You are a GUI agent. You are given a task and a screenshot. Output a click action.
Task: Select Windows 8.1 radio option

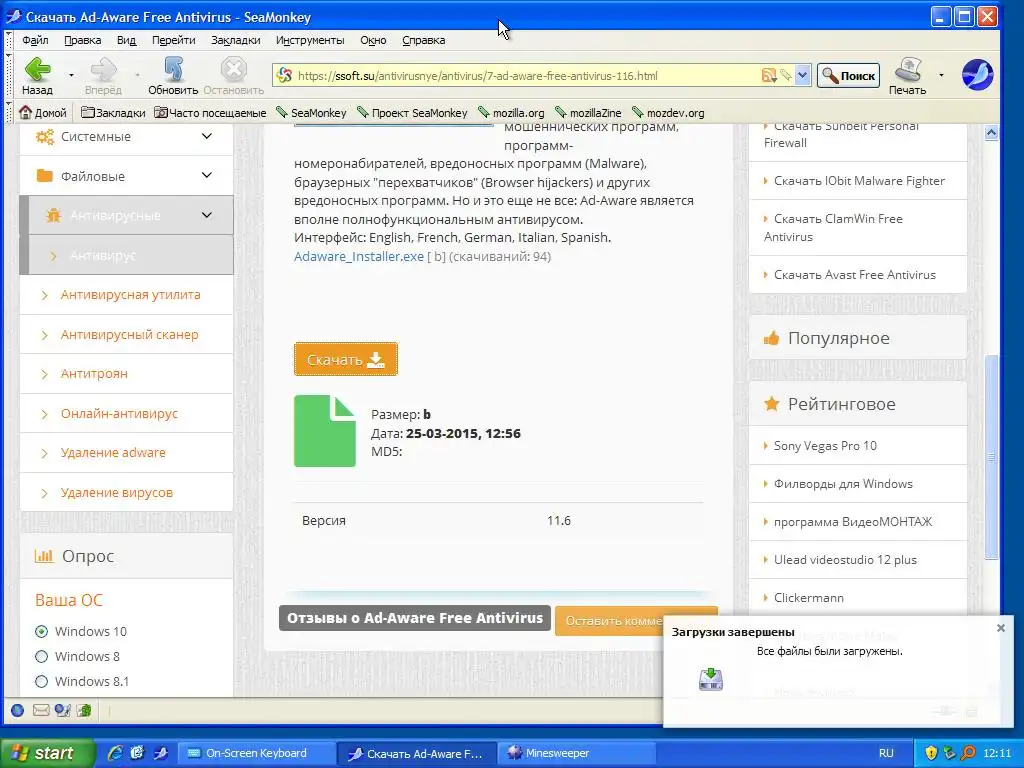41,682
